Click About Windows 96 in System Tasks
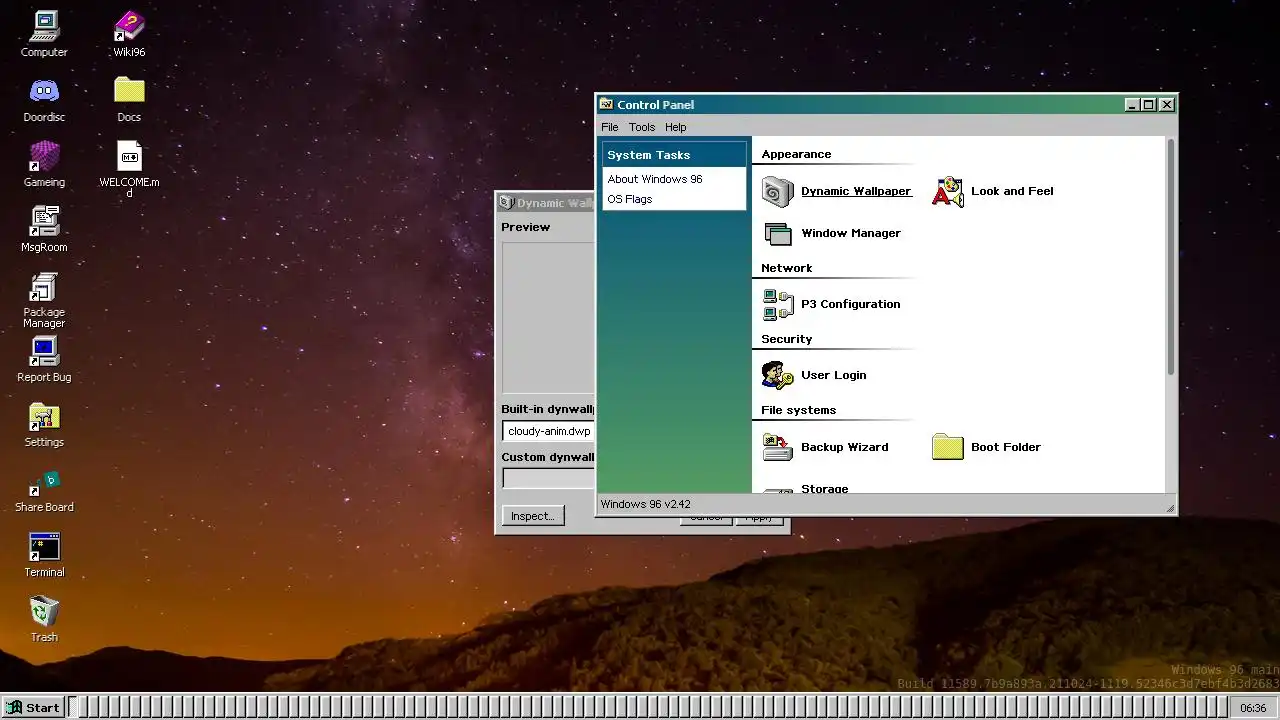Viewport: 1280px width, 720px height. (x=655, y=179)
